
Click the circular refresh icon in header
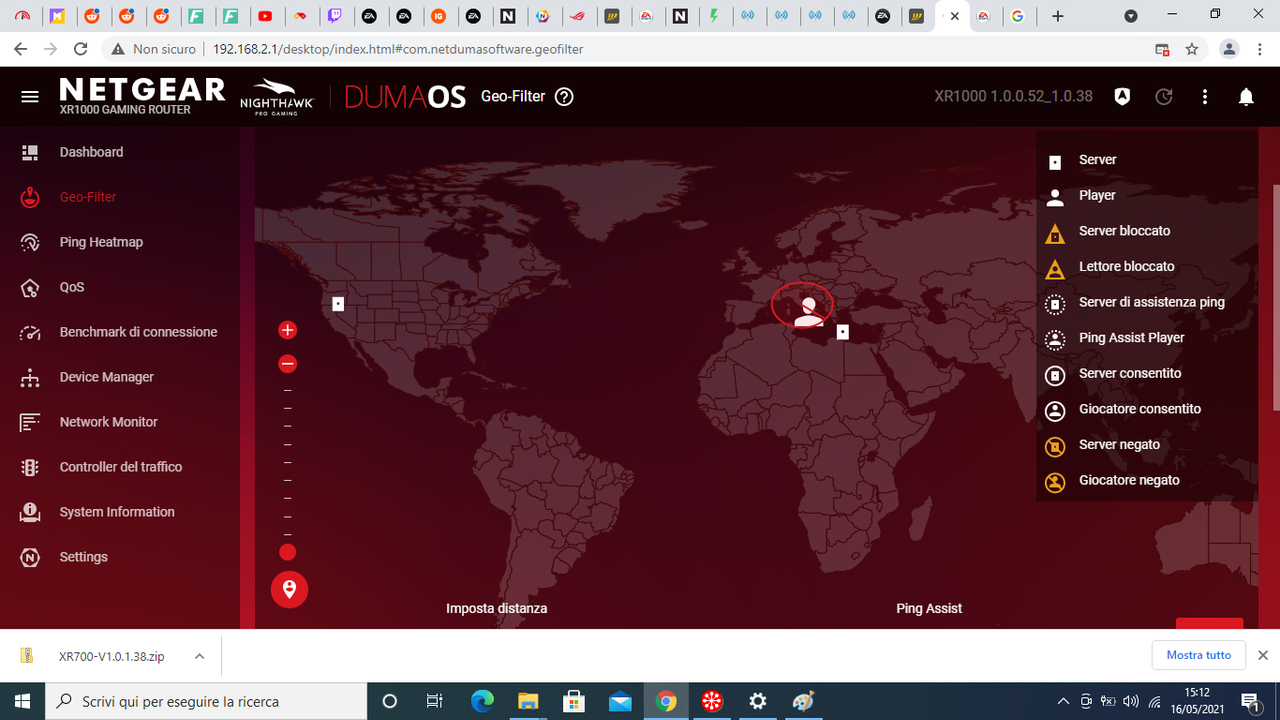pos(1164,97)
